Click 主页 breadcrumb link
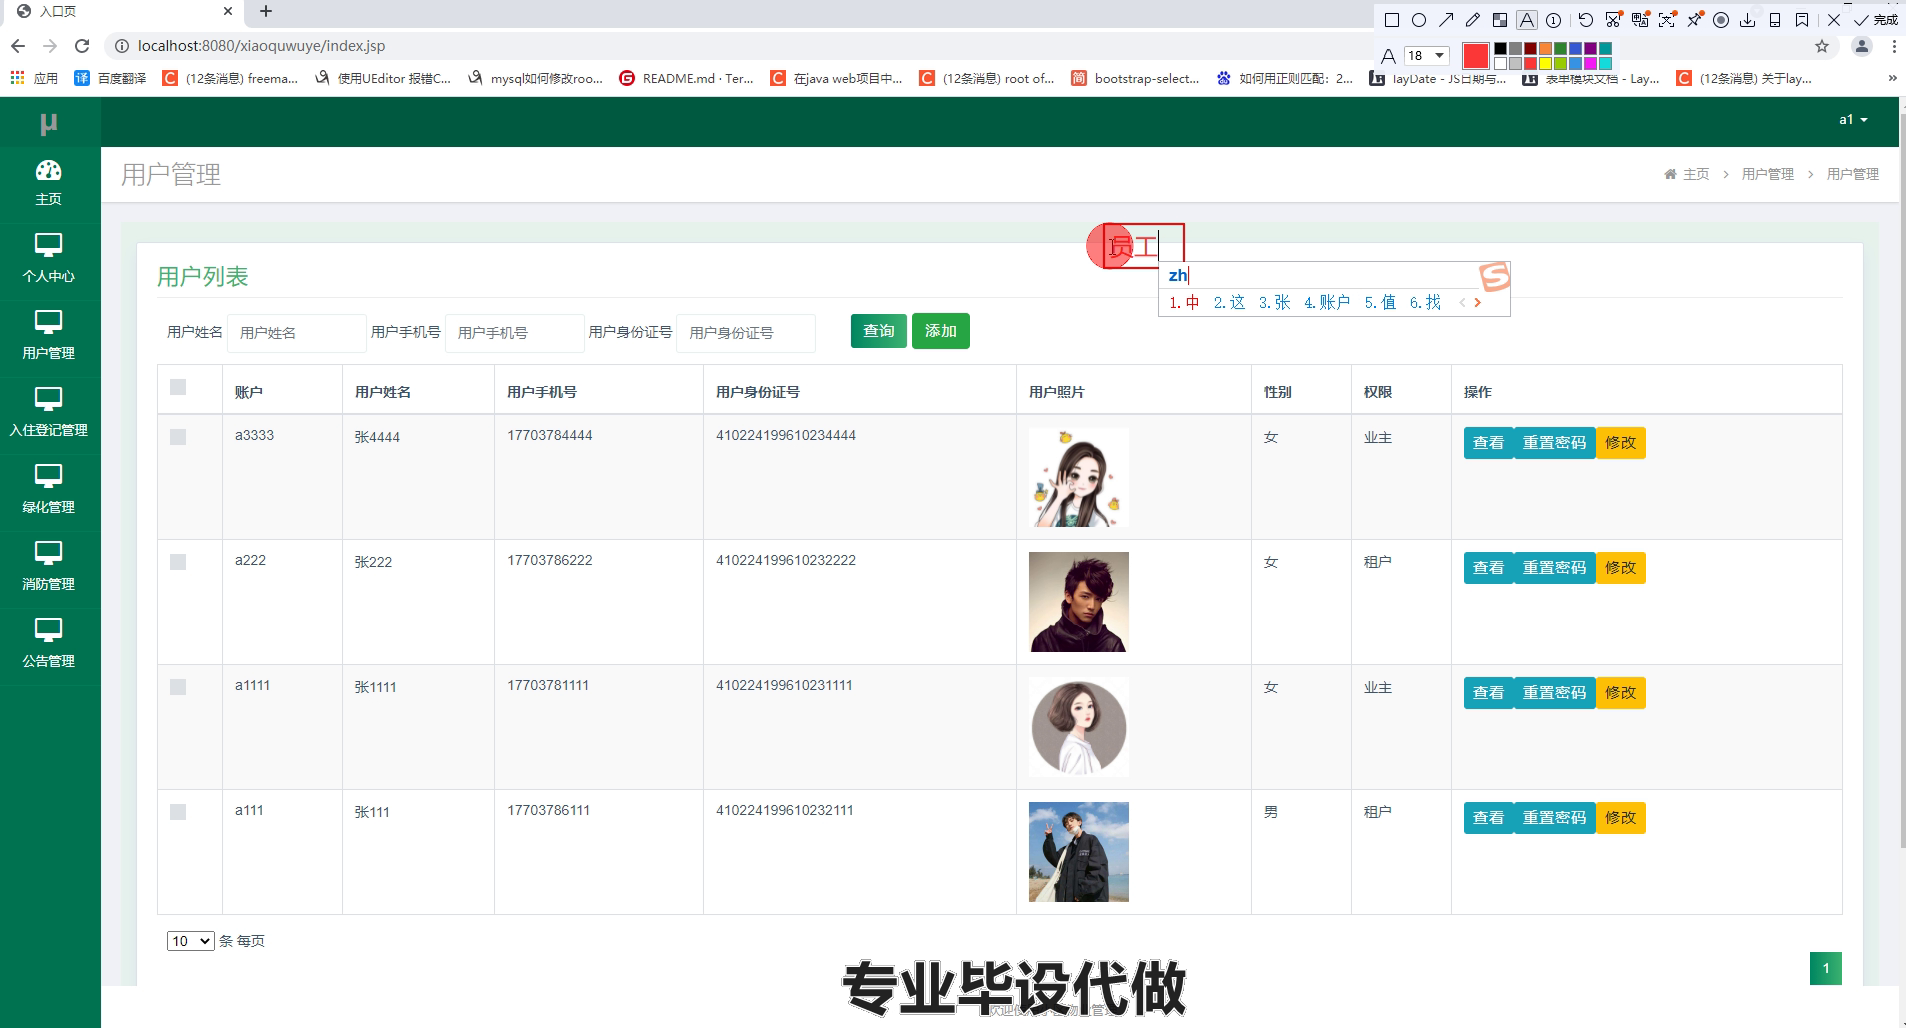 click(x=1696, y=174)
